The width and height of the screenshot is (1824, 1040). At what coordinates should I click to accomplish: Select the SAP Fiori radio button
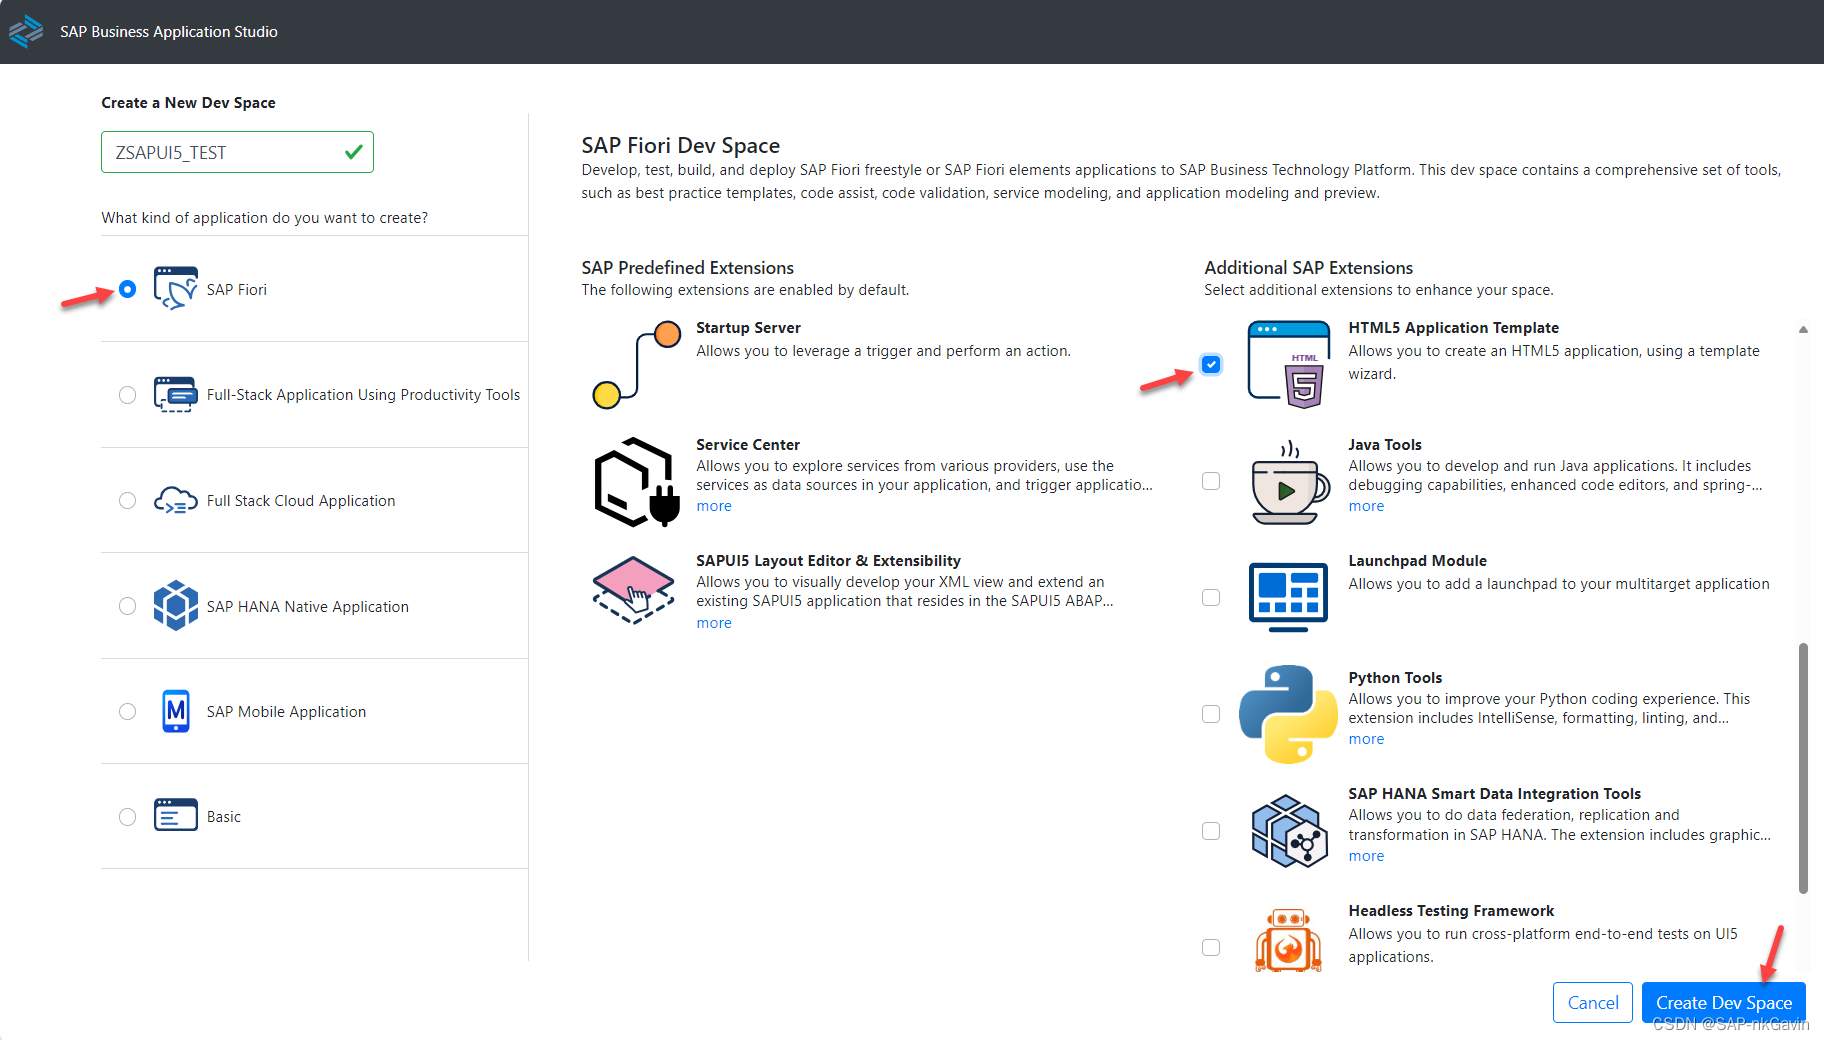(127, 289)
